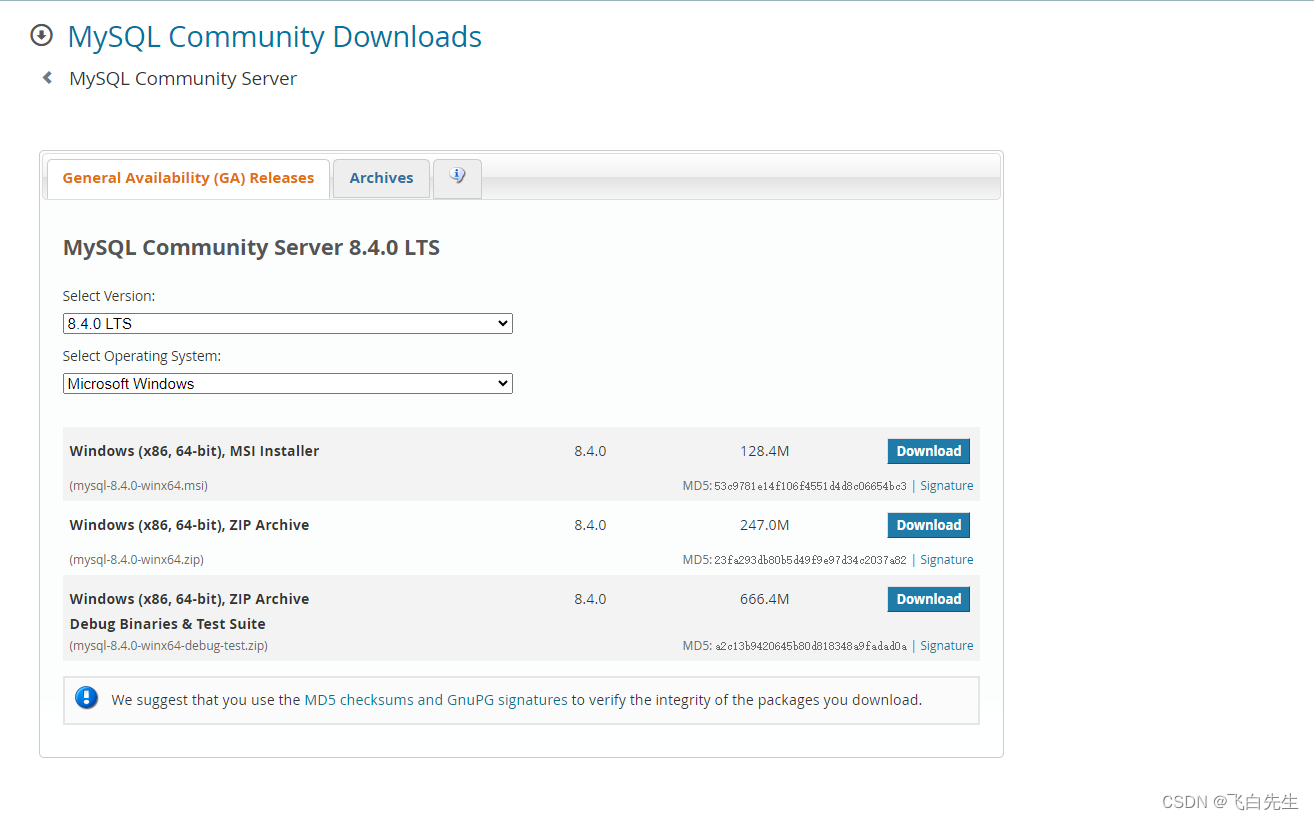Click the download circle icon beside page title

(x=41, y=36)
